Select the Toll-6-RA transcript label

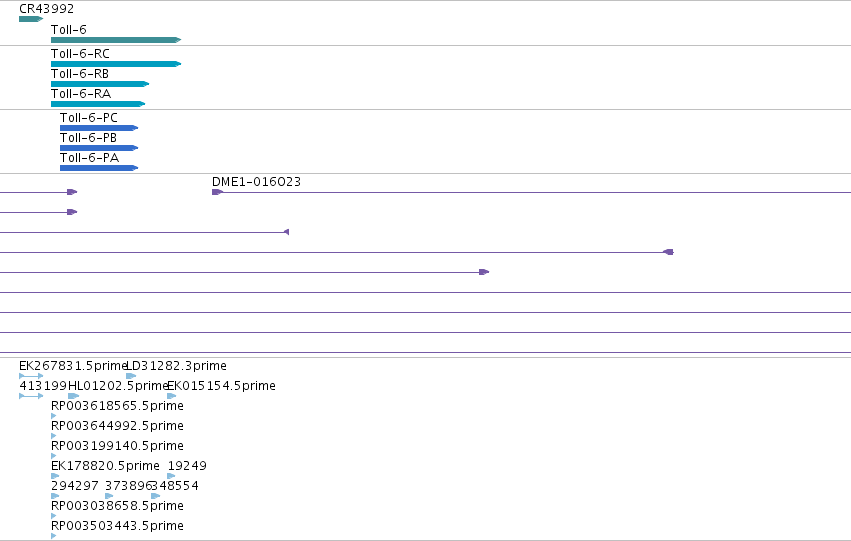tap(81, 94)
